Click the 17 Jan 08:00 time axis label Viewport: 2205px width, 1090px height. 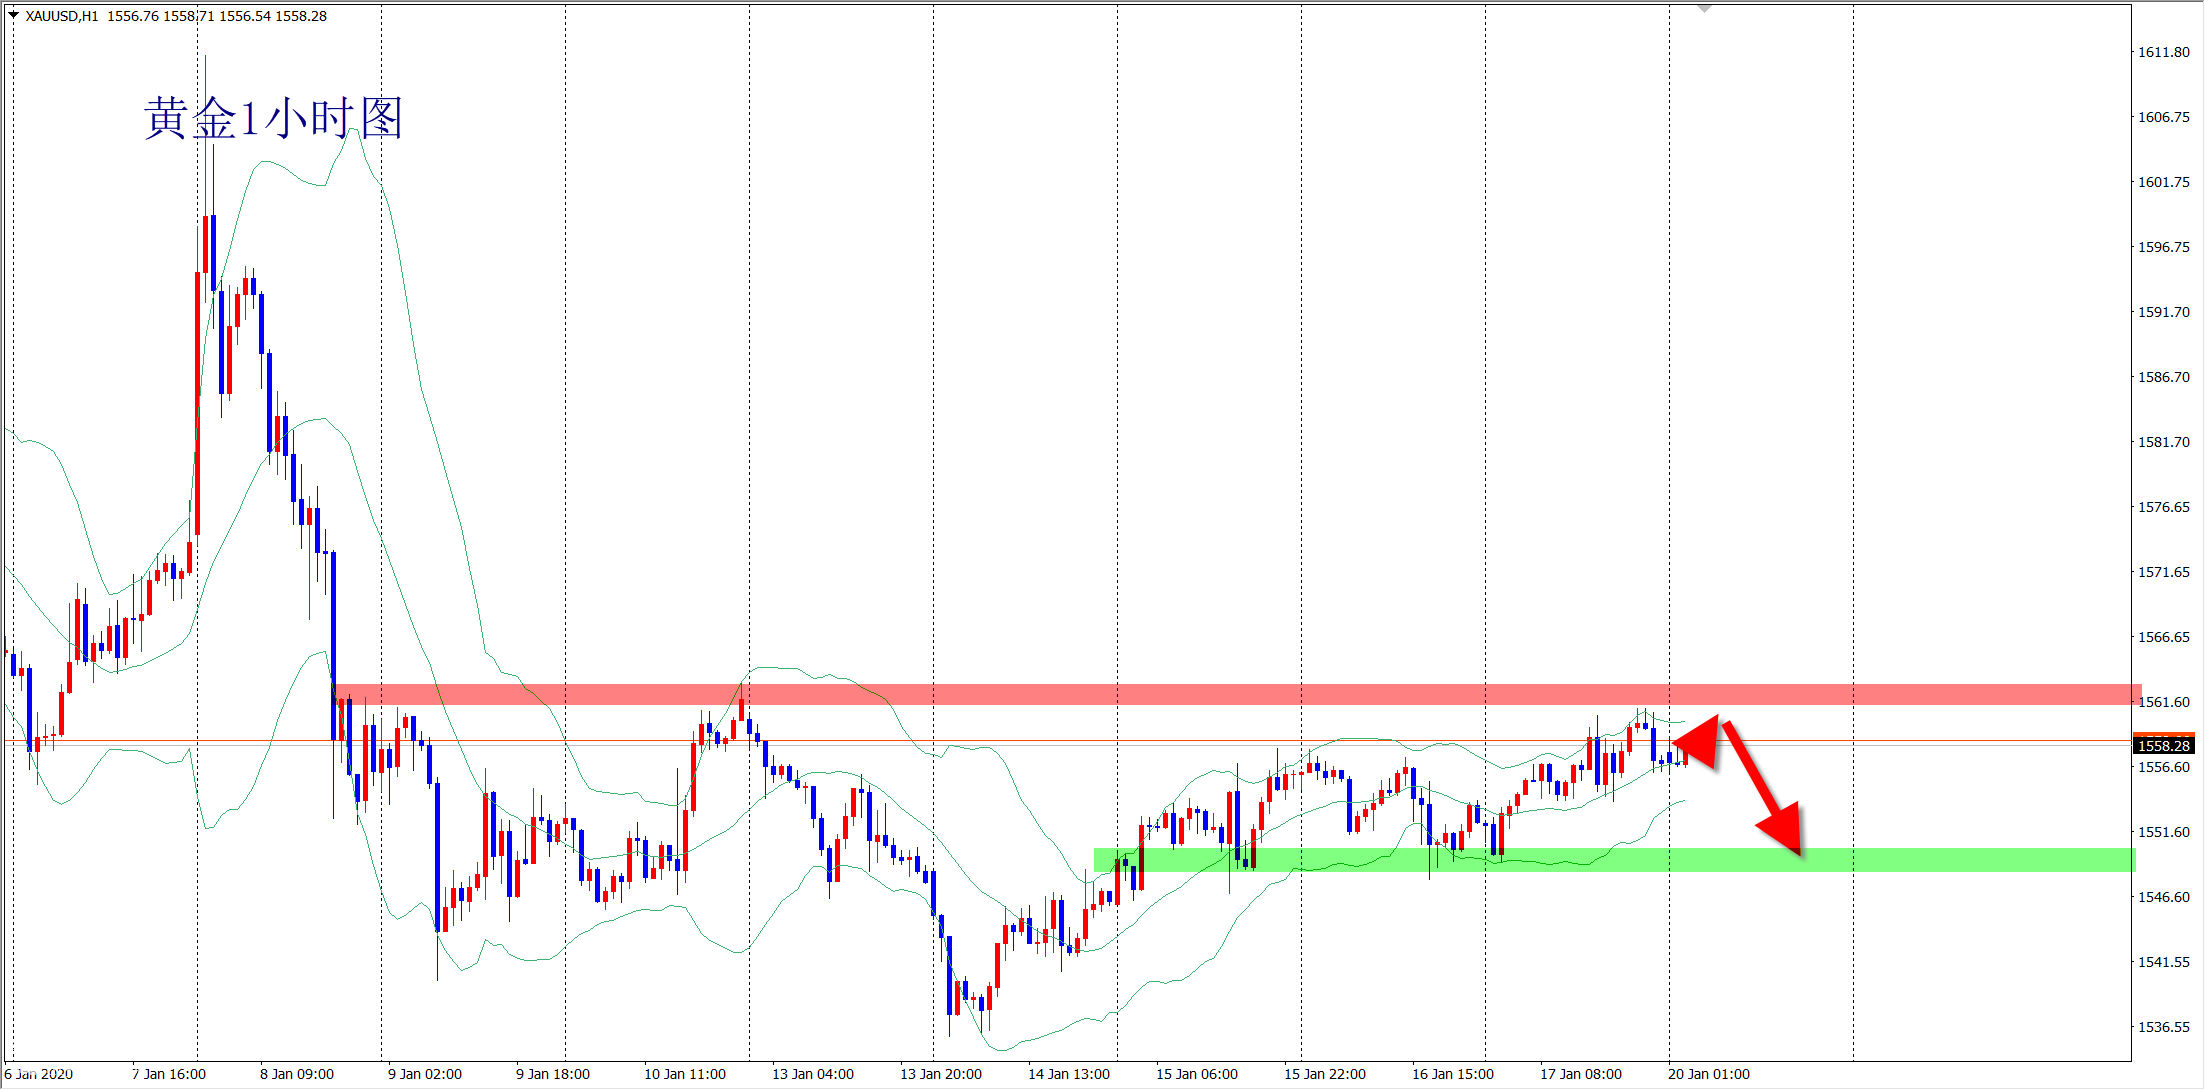[x=1580, y=1074]
